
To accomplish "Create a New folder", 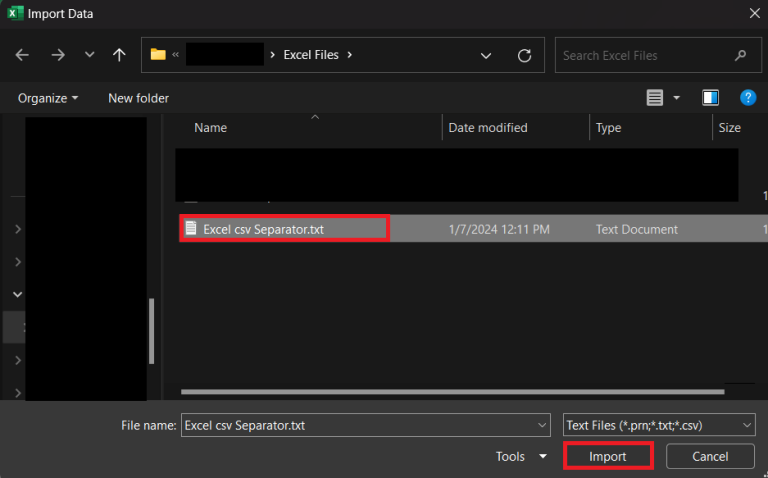I will pyautogui.click(x=138, y=98).
